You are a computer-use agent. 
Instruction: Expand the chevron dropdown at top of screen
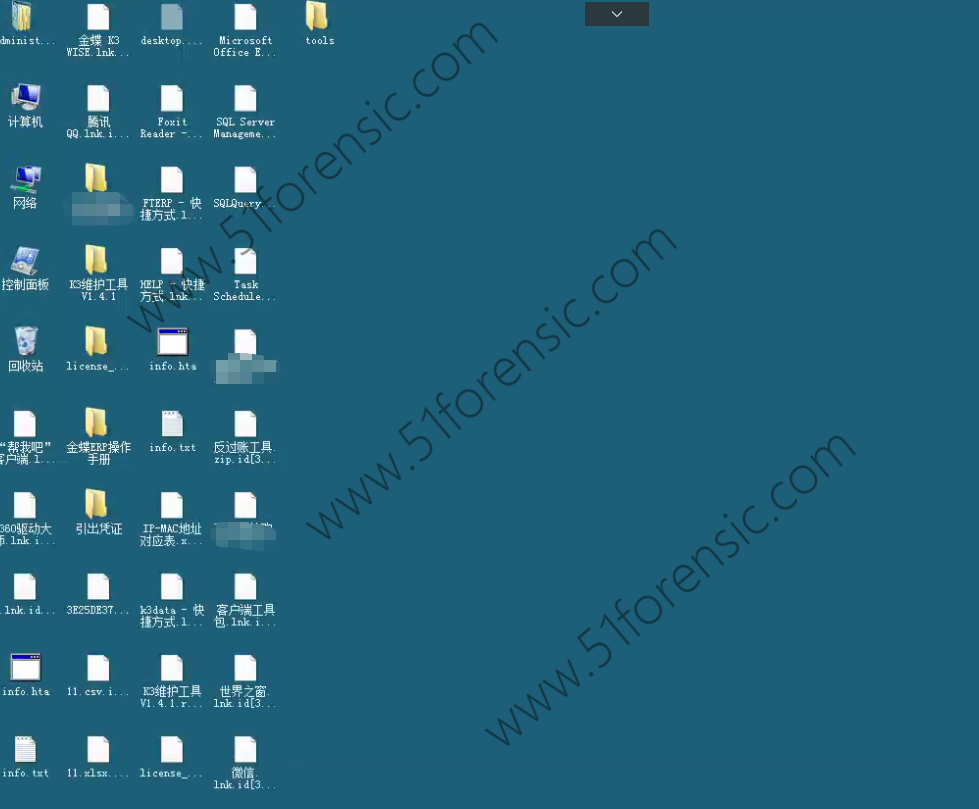[616, 14]
